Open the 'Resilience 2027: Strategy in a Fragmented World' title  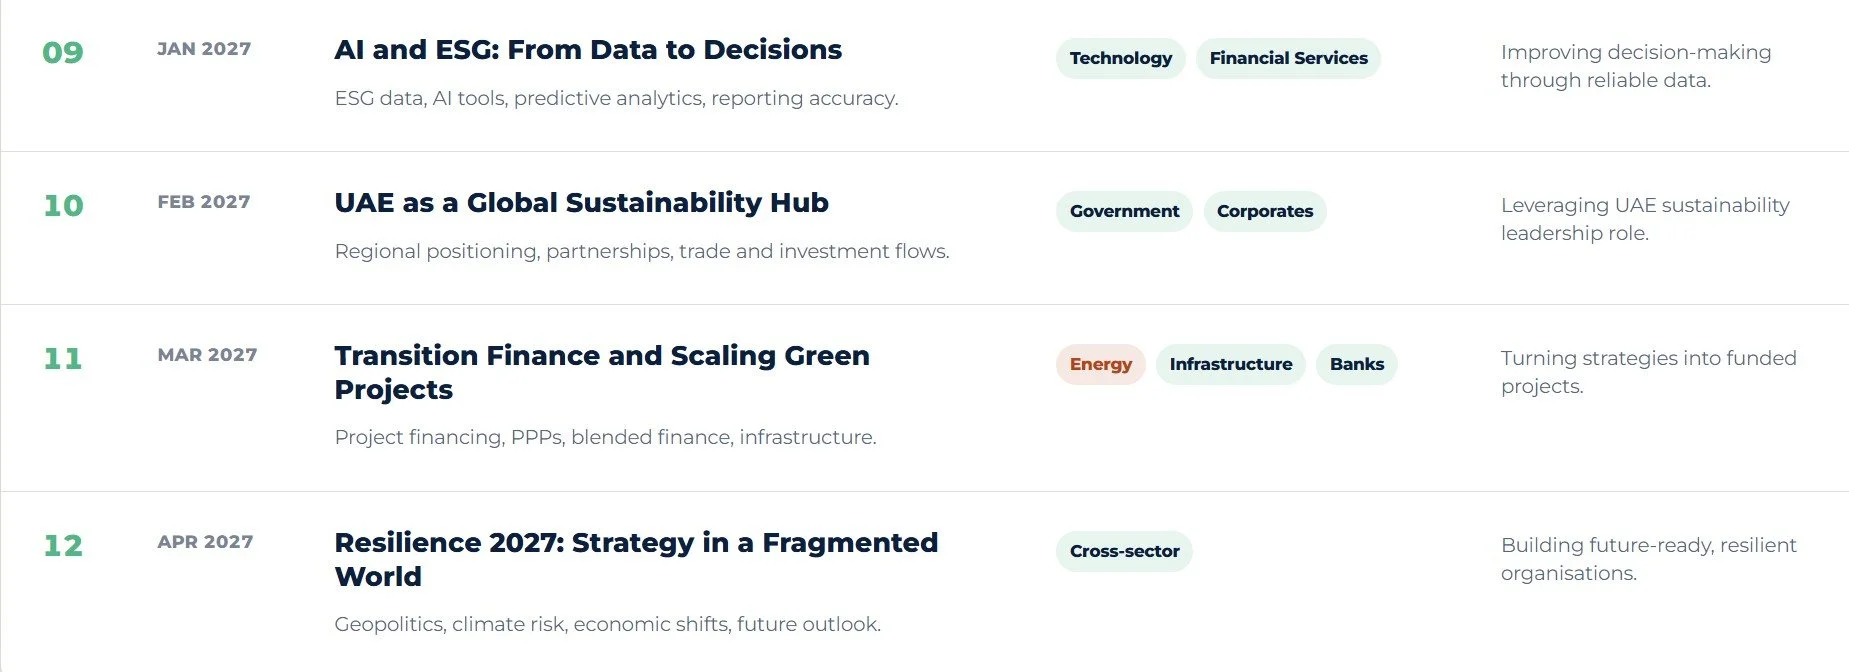pos(636,559)
